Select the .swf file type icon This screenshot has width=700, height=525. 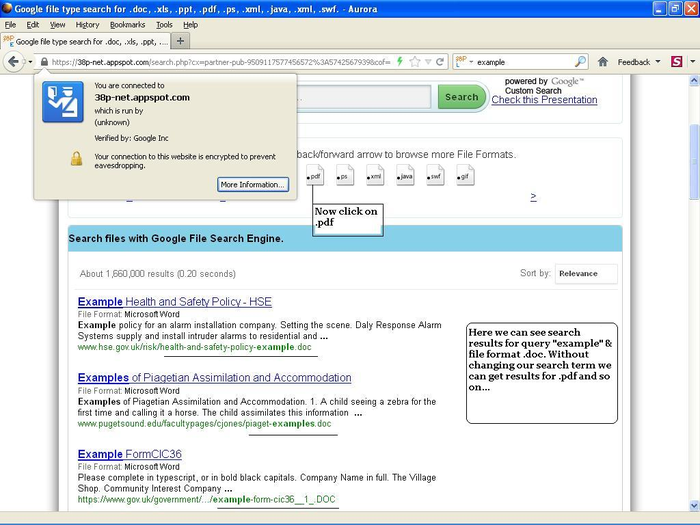point(435,175)
